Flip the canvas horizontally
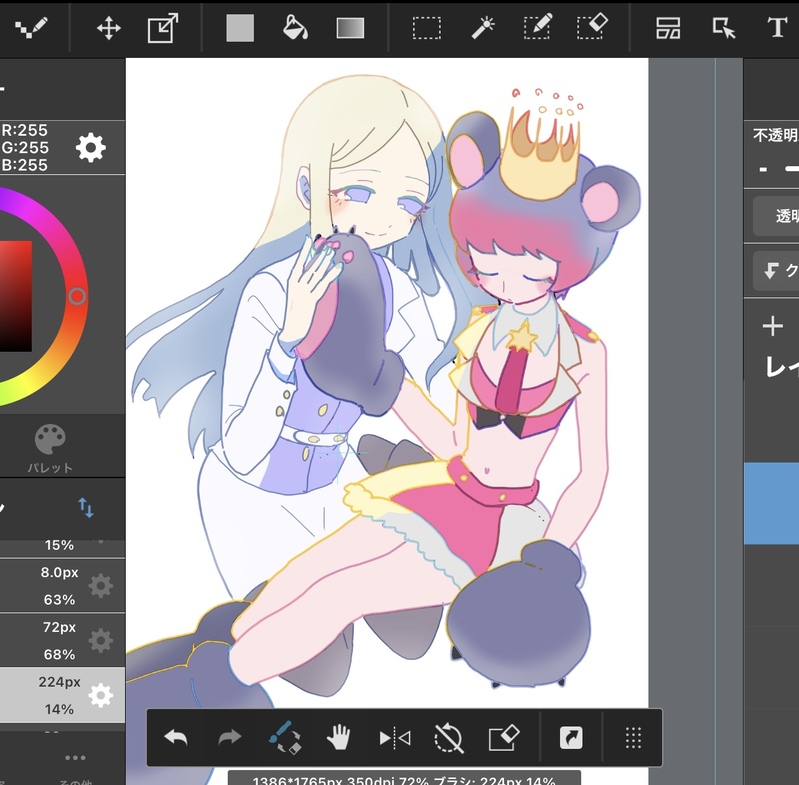This screenshot has width=799, height=785. point(395,738)
